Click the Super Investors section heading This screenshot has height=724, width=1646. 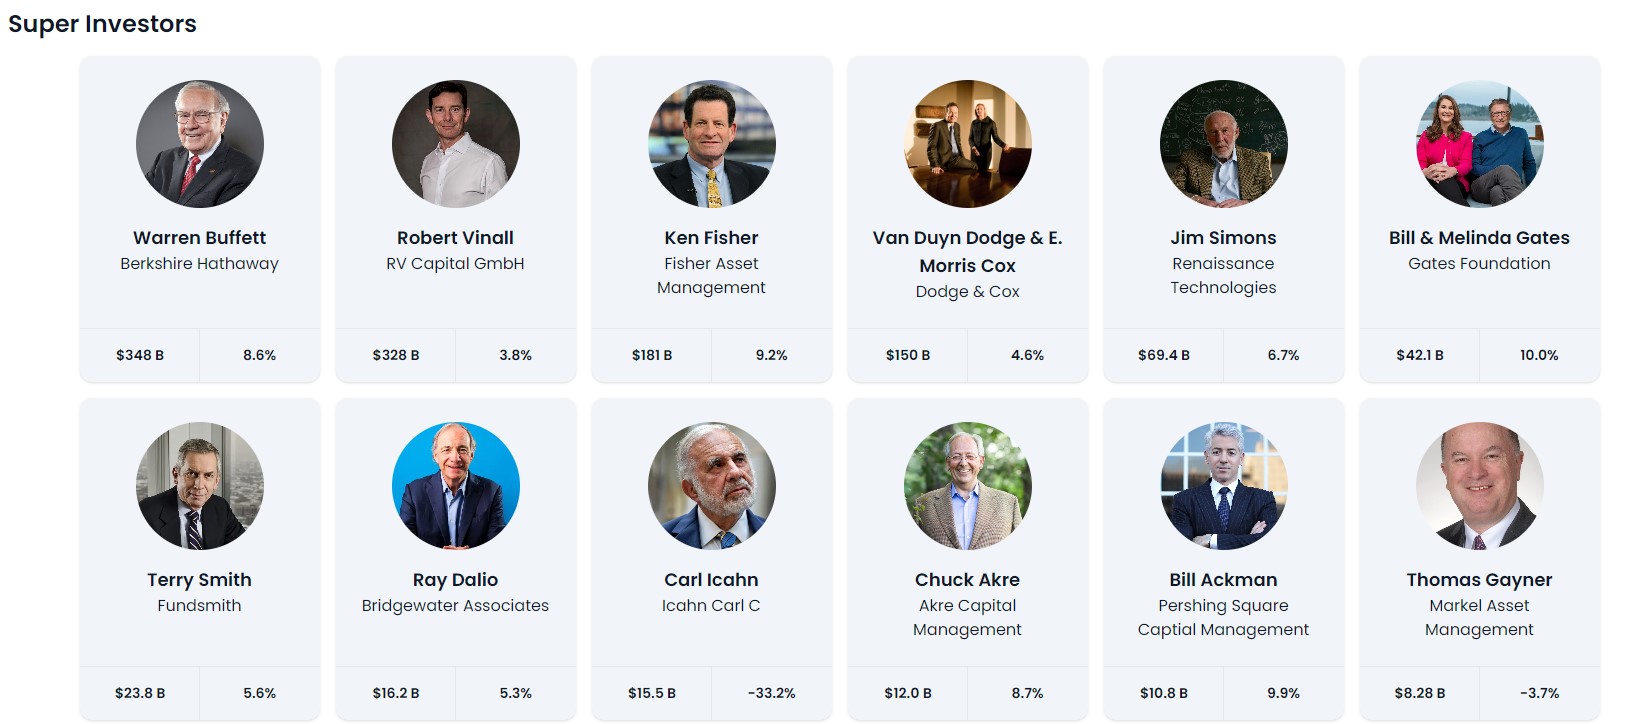click(102, 24)
